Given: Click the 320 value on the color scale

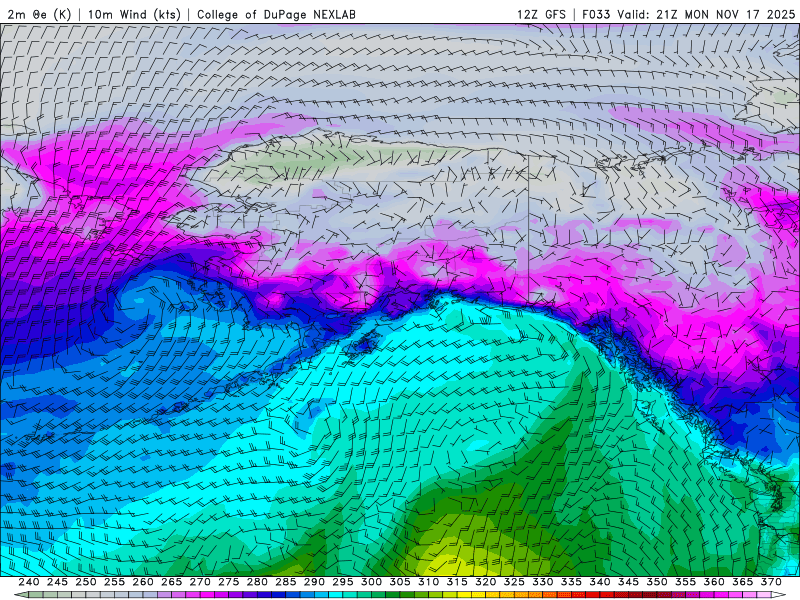Looking at the screenshot, I should tap(486, 582).
